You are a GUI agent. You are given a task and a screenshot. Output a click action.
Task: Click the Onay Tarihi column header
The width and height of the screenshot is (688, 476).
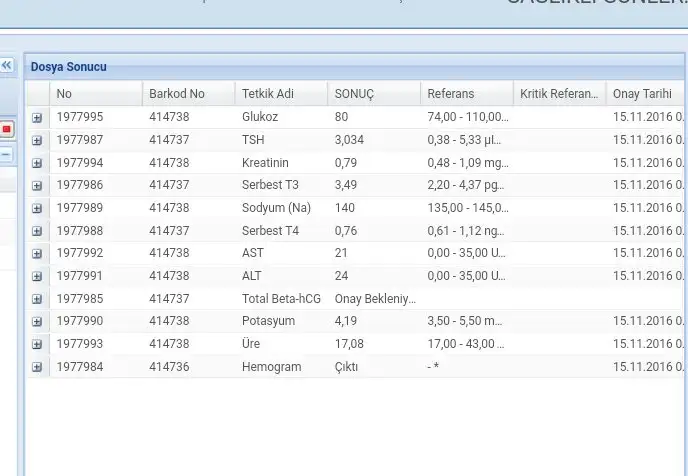(642, 94)
